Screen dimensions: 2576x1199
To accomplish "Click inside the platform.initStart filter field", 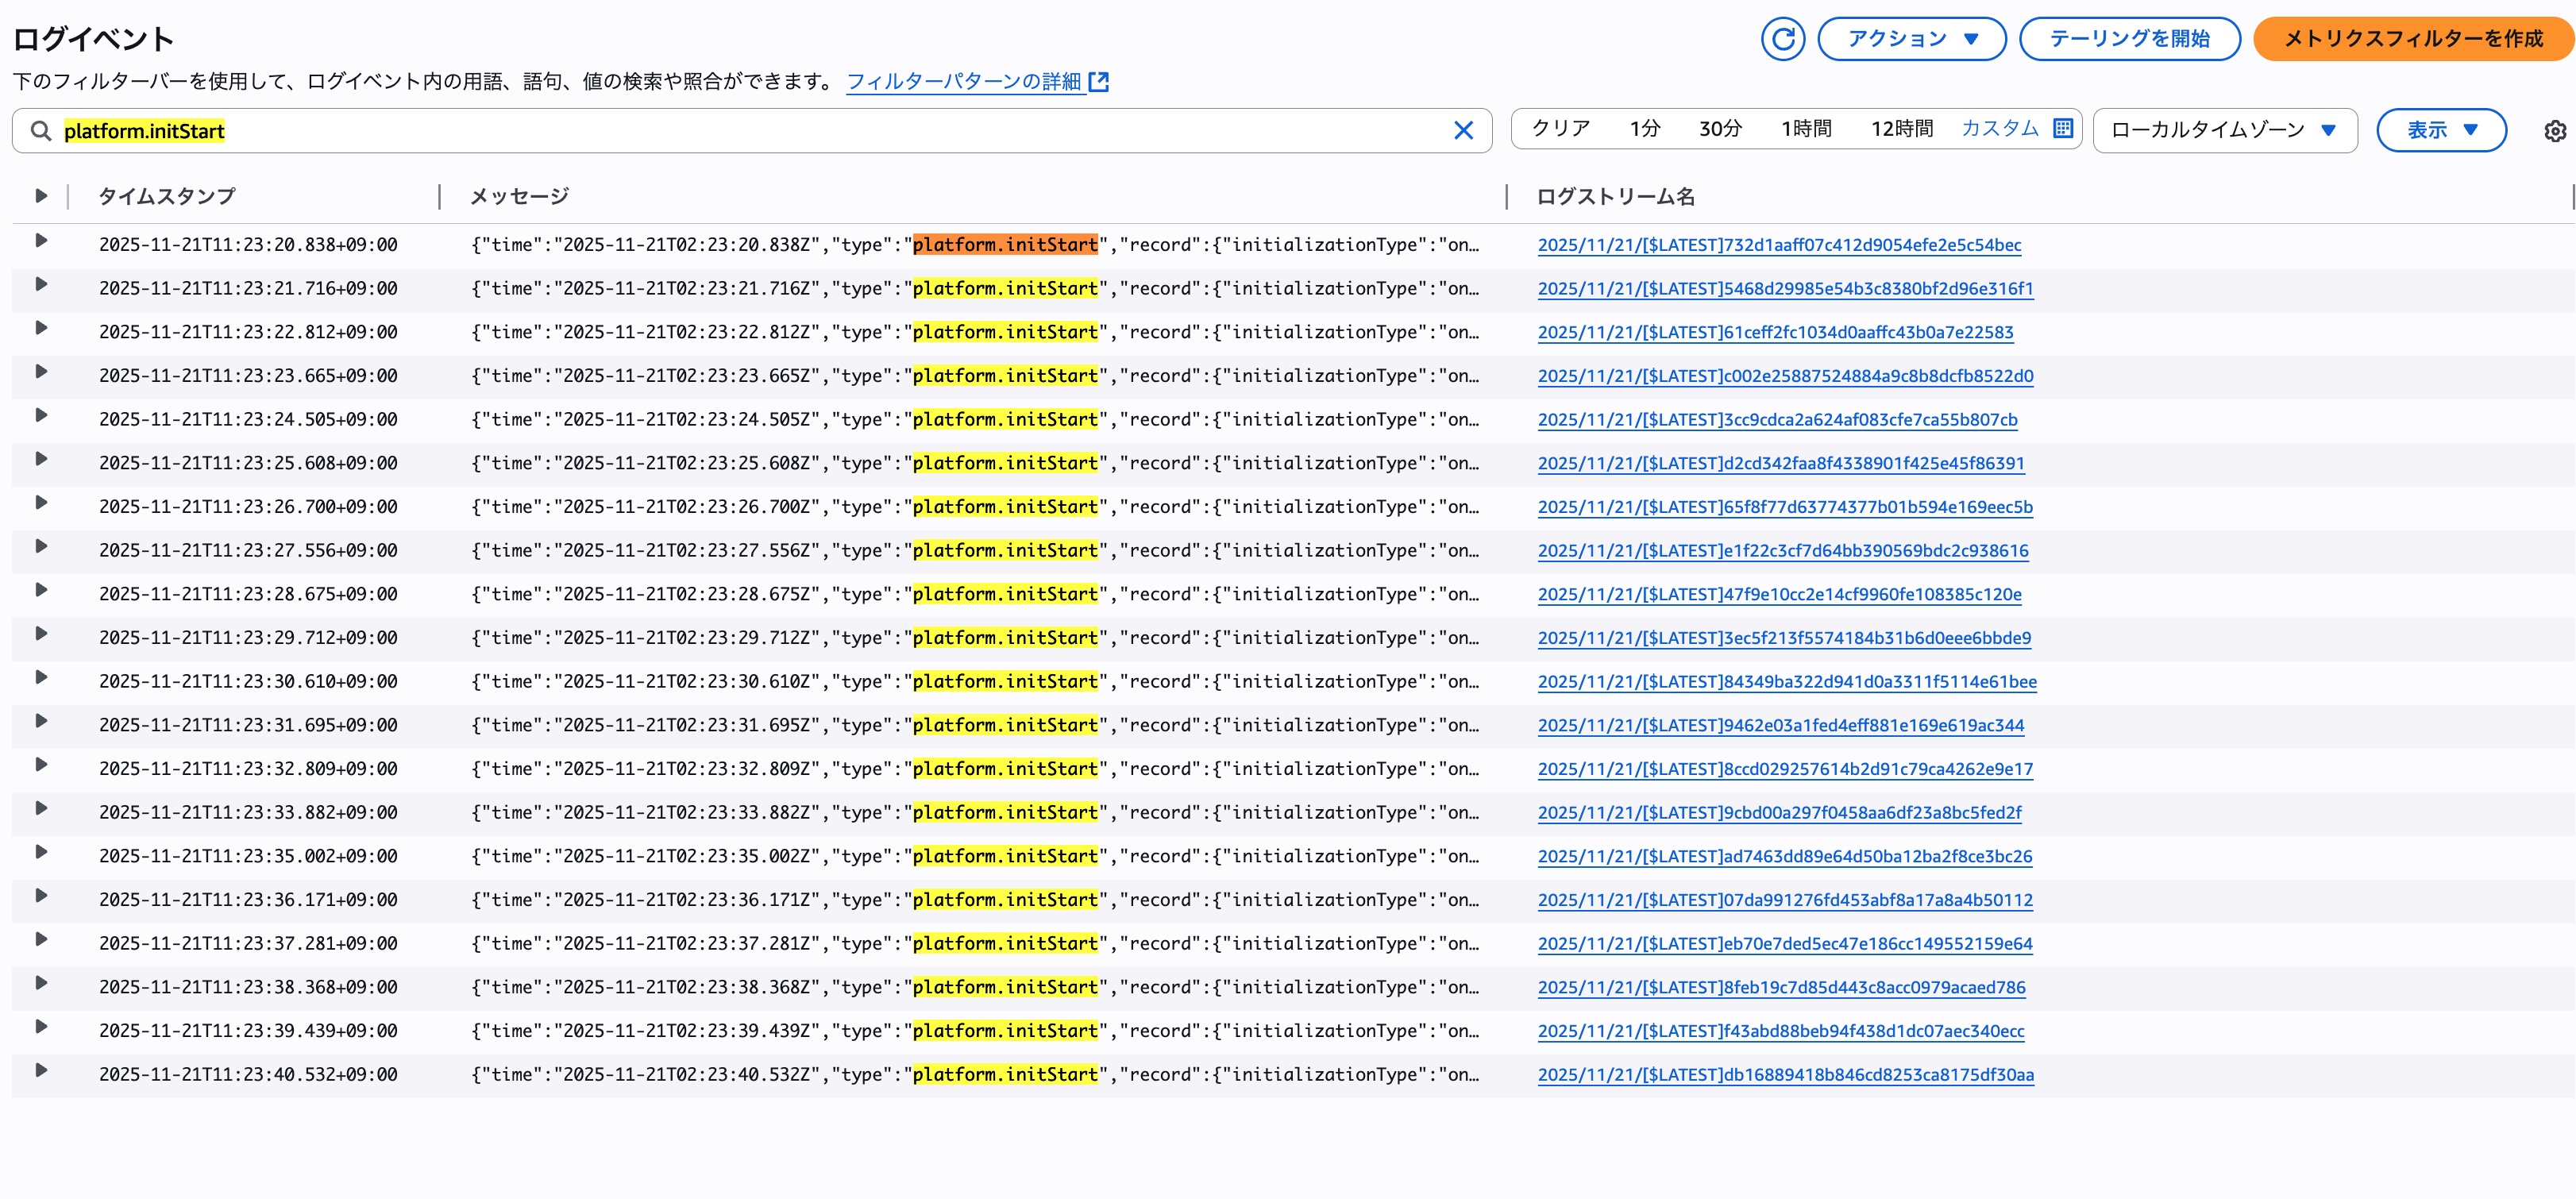I will [400, 130].
